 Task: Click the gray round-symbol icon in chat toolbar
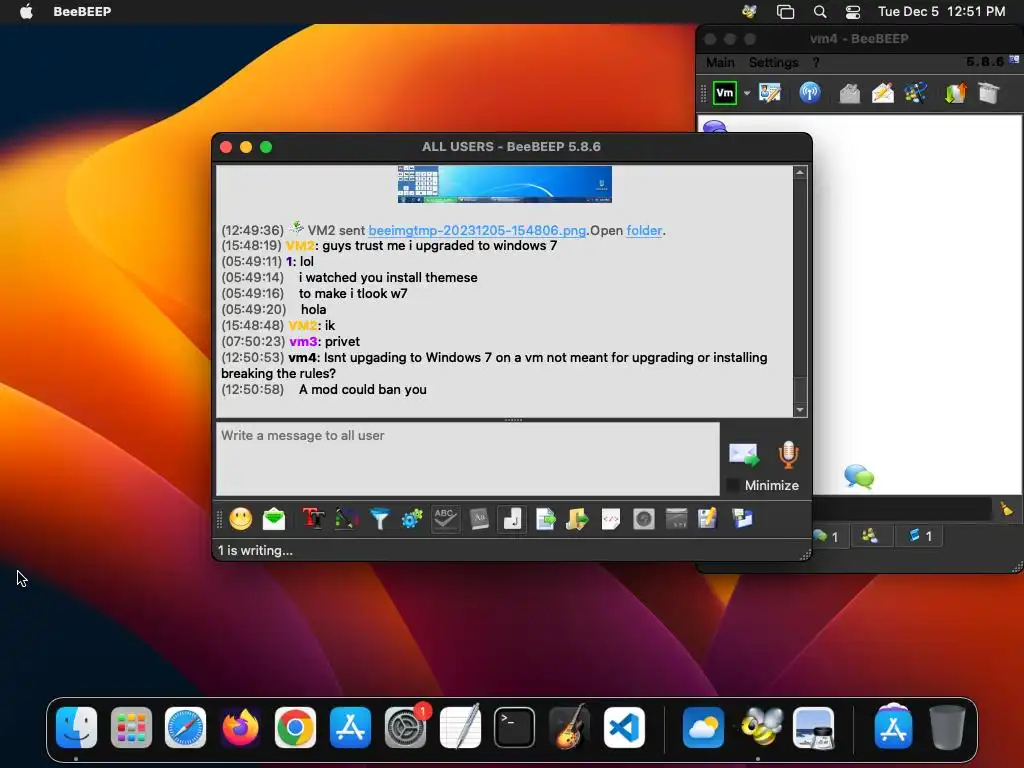coord(644,519)
